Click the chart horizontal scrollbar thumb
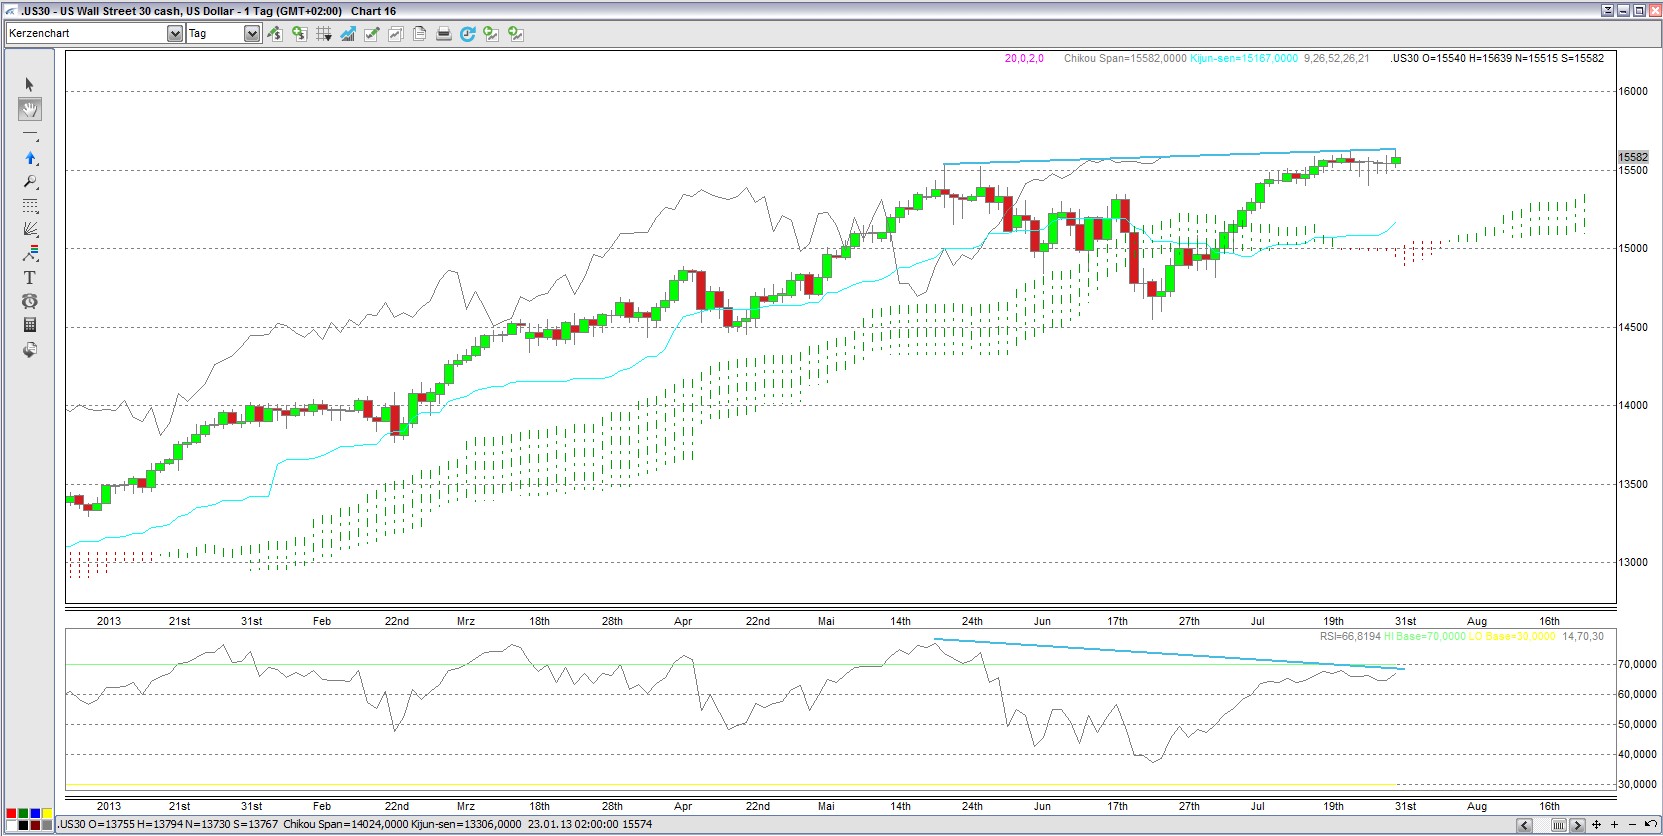Viewport: 1663px width, 836px height. click(x=1558, y=825)
